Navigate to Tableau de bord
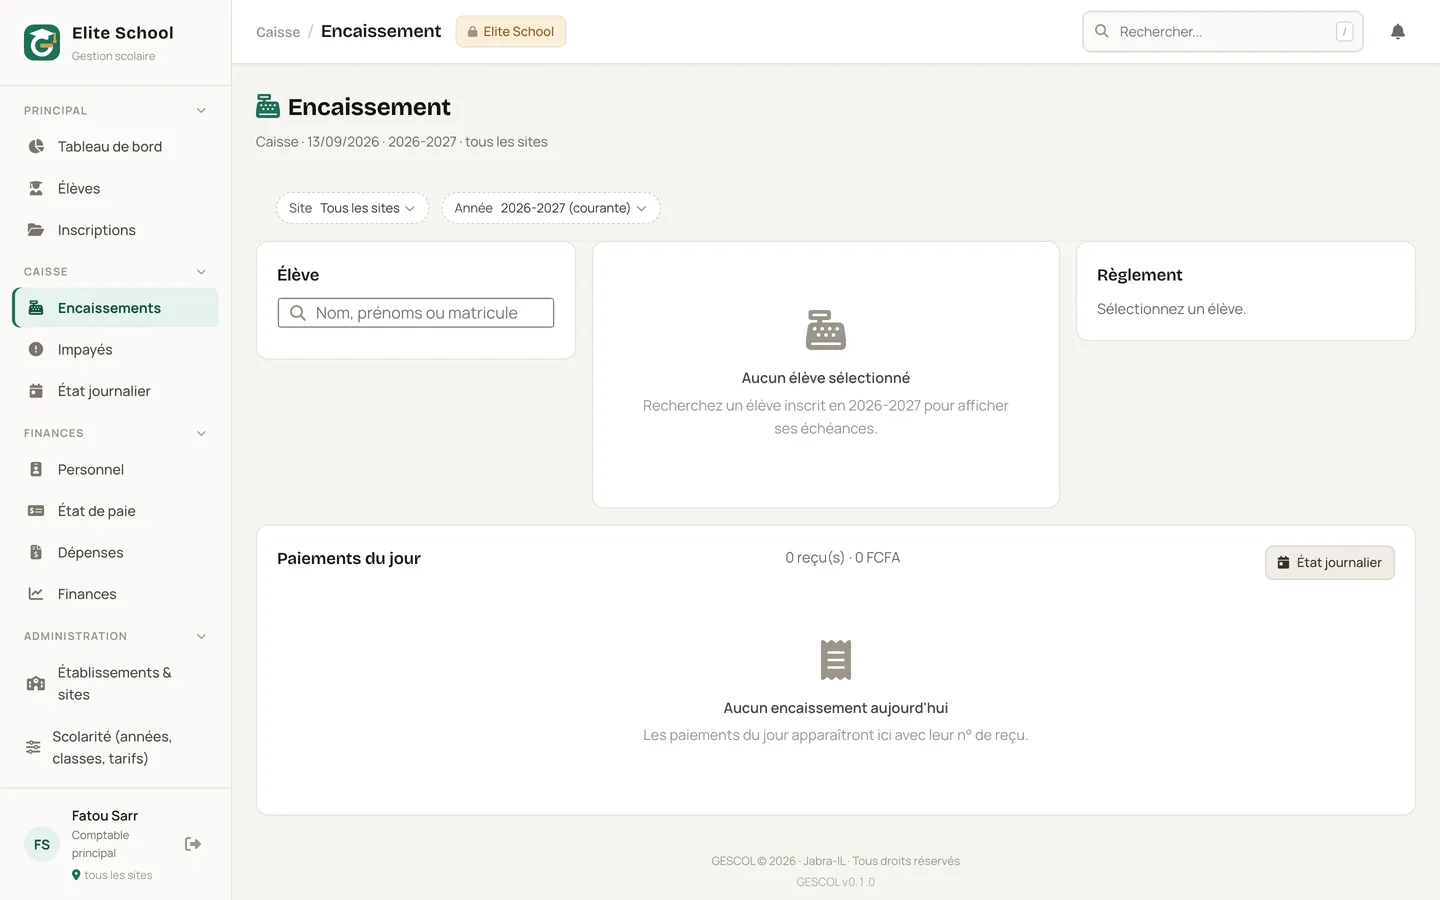The width and height of the screenshot is (1440, 900). point(116,146)
